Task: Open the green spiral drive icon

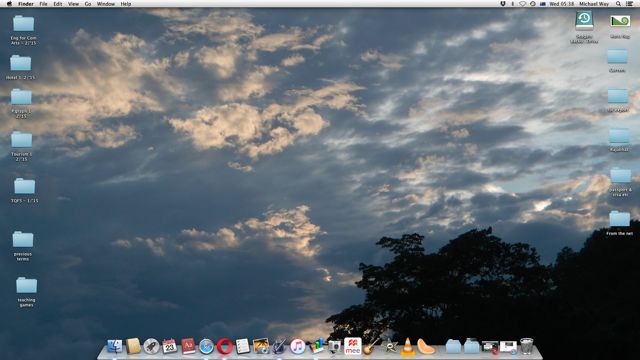Action: 620,21
